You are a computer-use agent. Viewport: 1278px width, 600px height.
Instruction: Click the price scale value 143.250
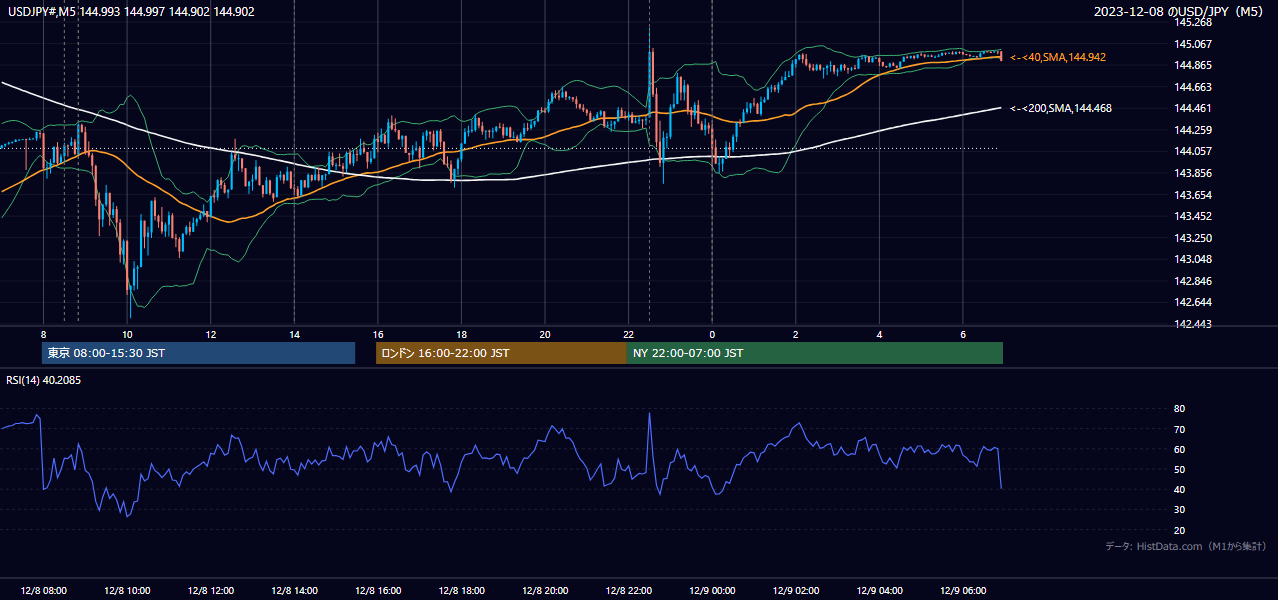point(1193,238)
